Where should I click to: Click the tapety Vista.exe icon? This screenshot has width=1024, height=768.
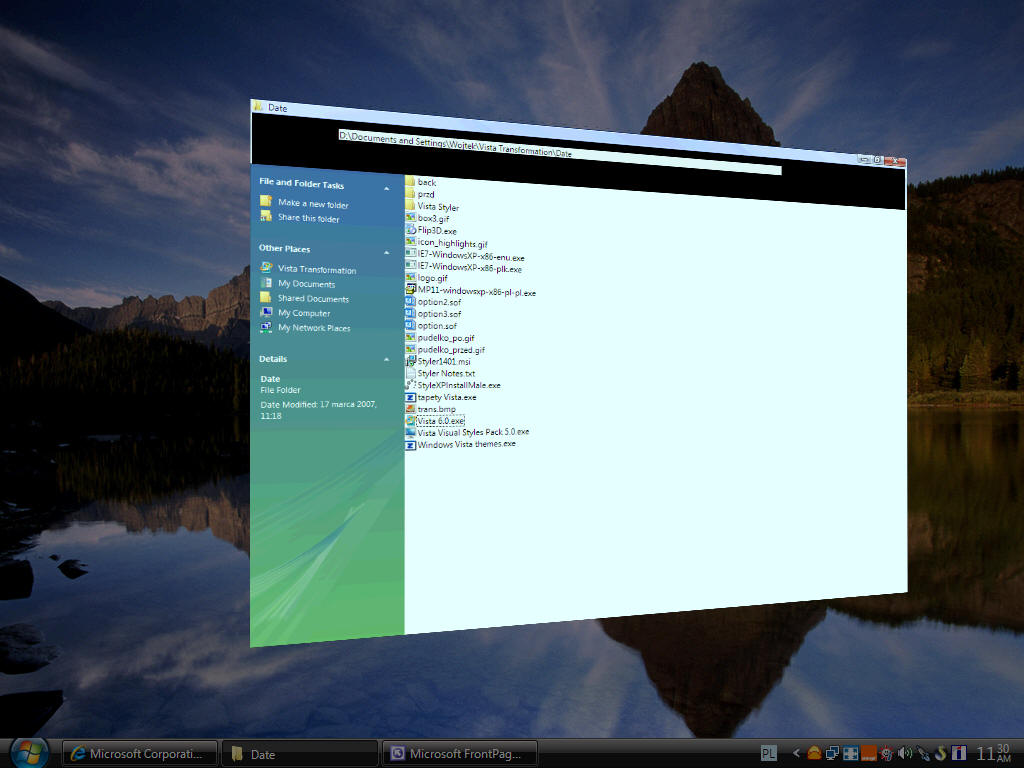click(x=410, y=396)
